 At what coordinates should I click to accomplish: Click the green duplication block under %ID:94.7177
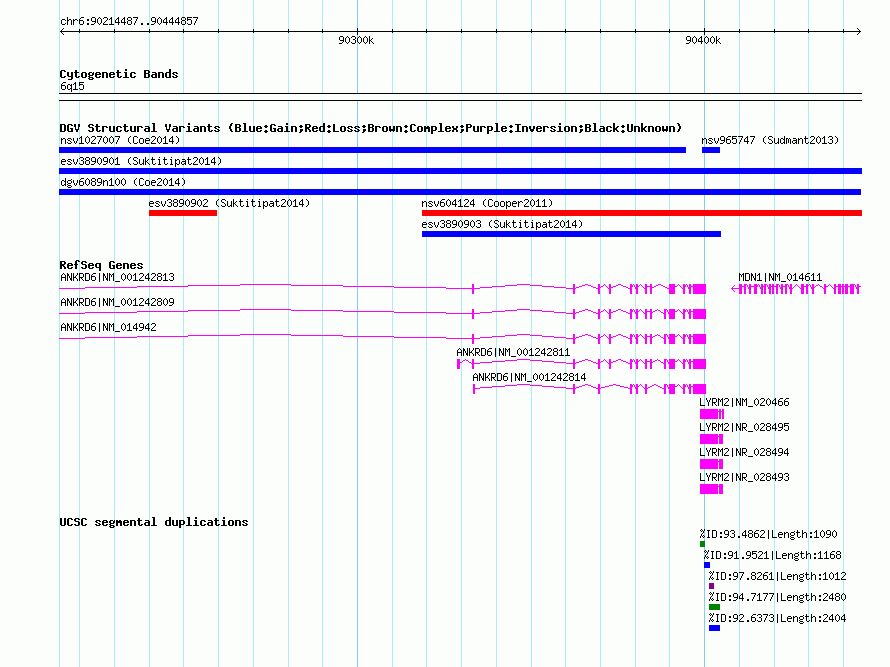click(715, 607)
